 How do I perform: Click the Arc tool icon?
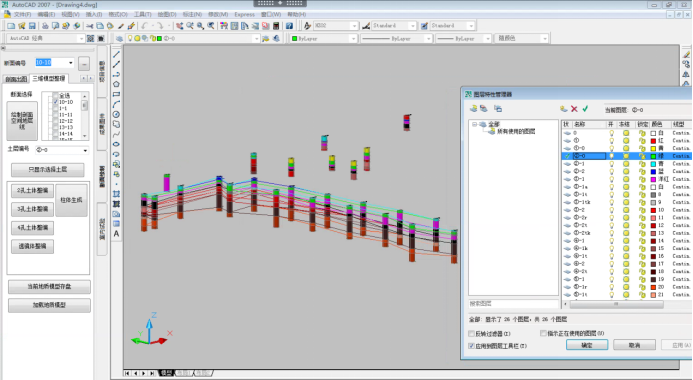(x=116, y=104)
